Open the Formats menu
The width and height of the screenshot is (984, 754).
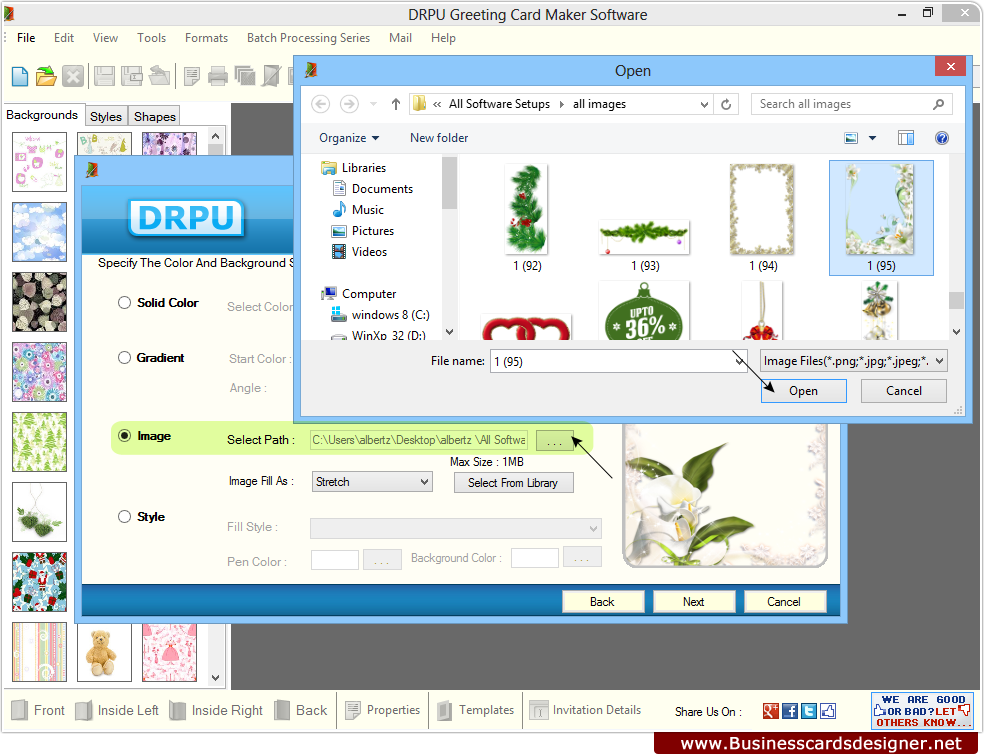tap(206, 38)
